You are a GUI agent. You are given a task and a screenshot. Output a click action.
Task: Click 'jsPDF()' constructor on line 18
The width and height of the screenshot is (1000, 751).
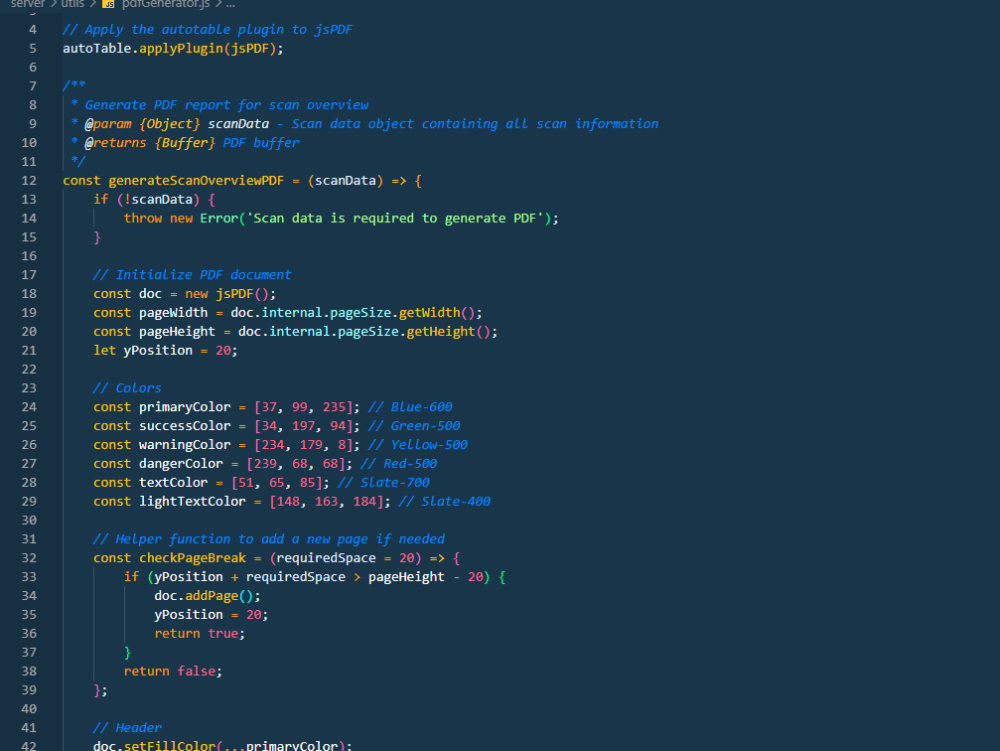click(x=242, y=294)
